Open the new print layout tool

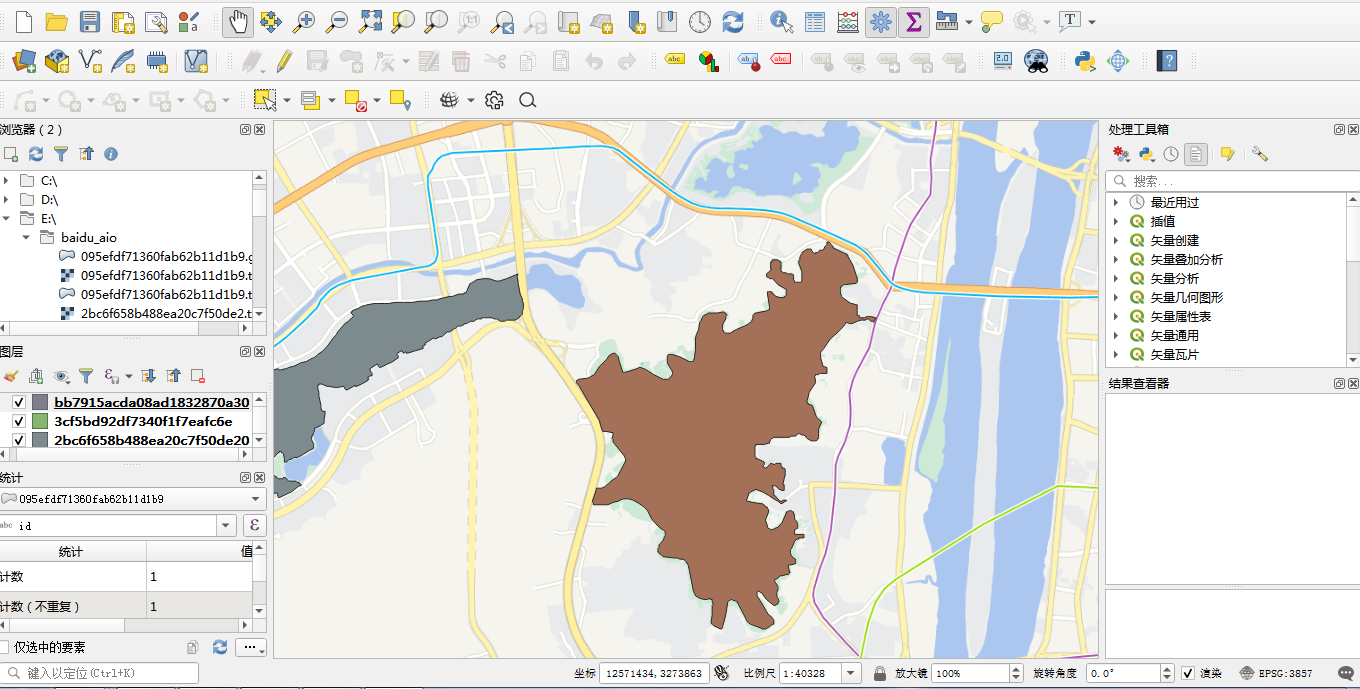point(123,21)
